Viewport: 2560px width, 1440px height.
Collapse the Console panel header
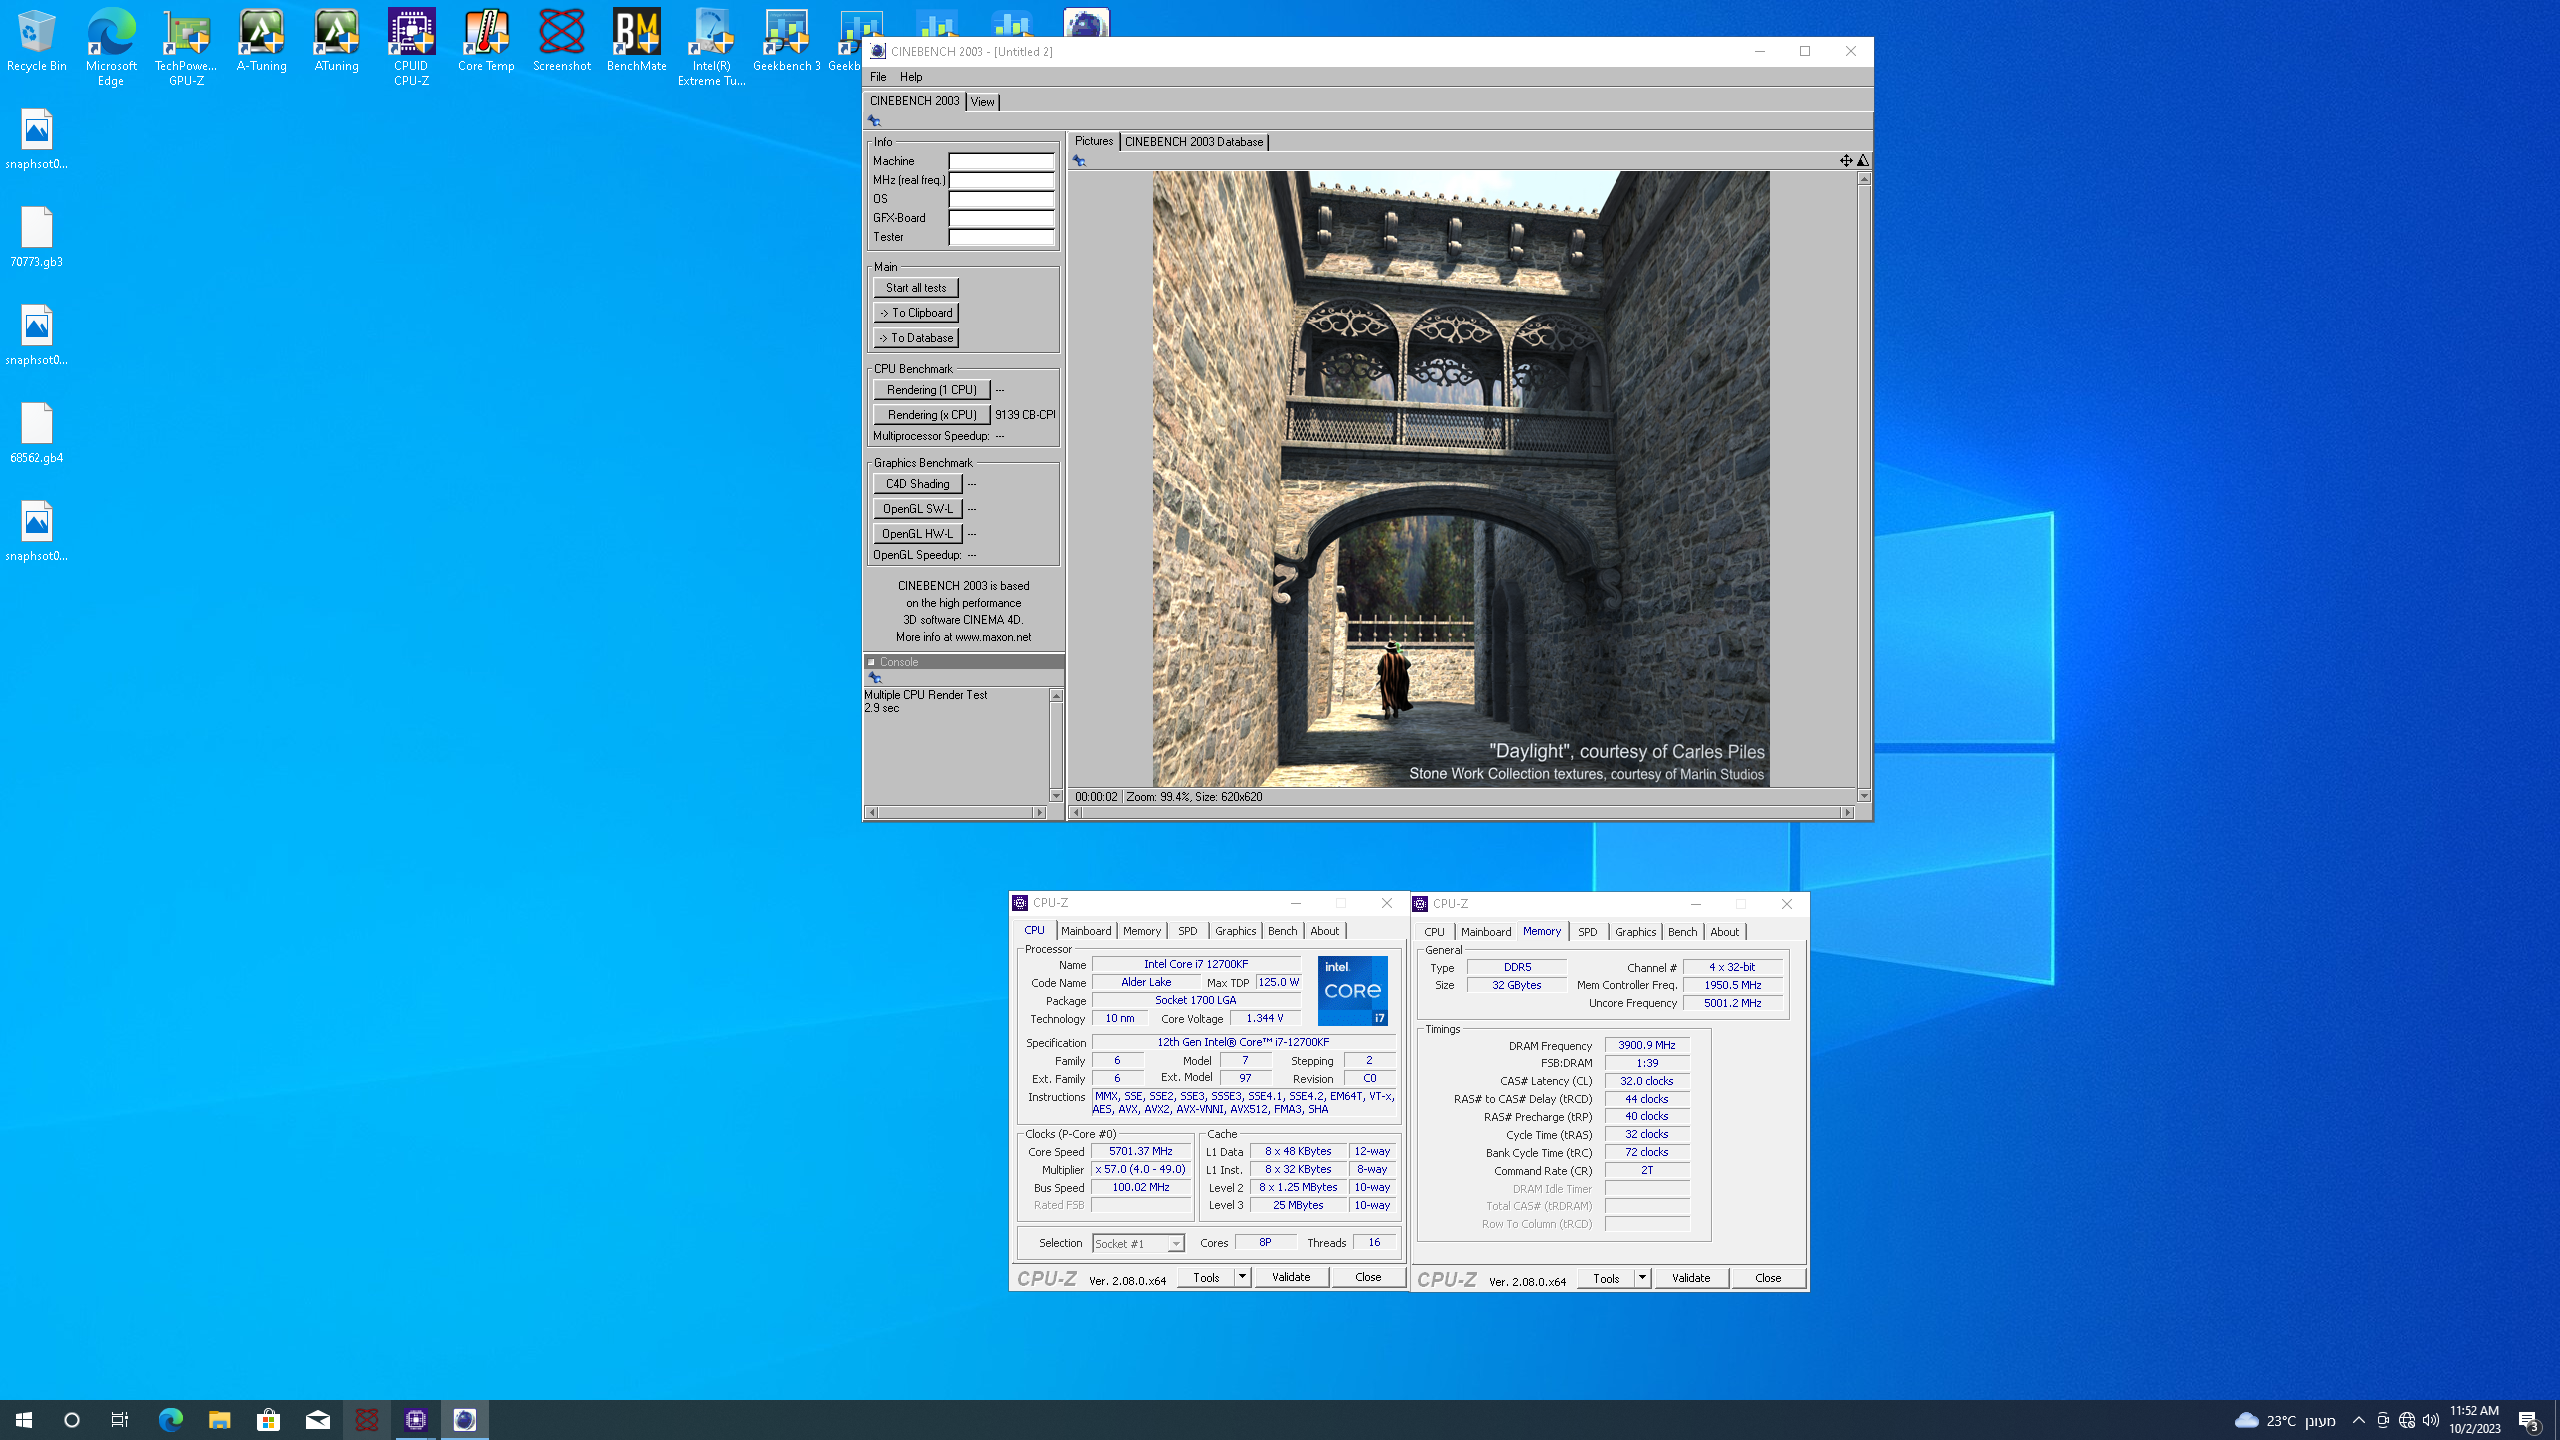click(x=871, y=662)
